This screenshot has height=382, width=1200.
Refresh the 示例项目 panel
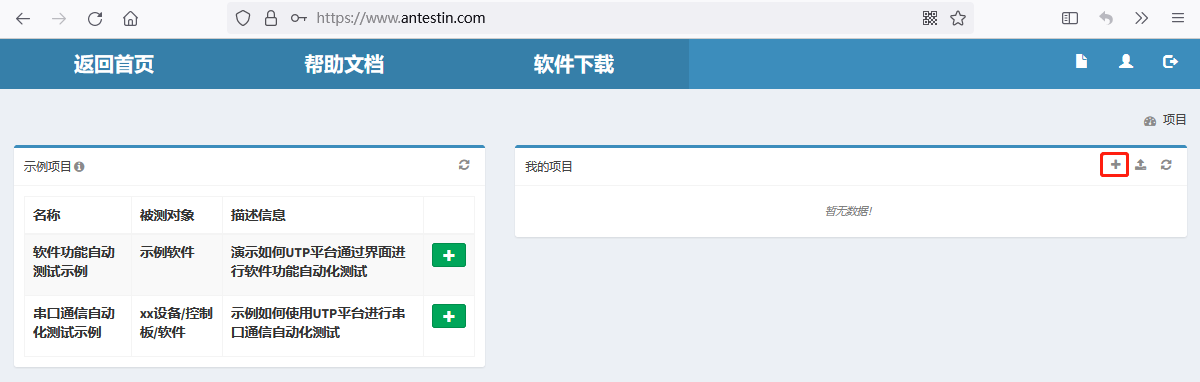pos(464,164)
